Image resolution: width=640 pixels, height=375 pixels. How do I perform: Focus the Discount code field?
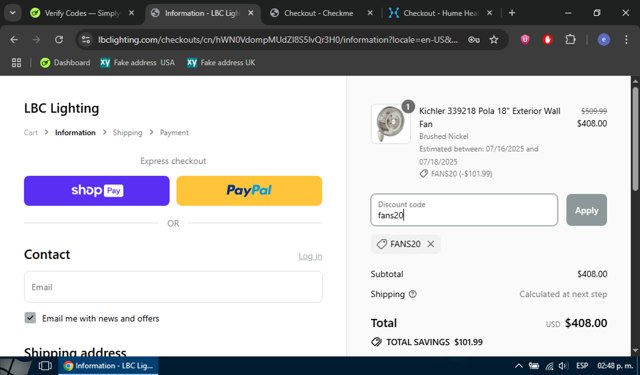point(464,210)
